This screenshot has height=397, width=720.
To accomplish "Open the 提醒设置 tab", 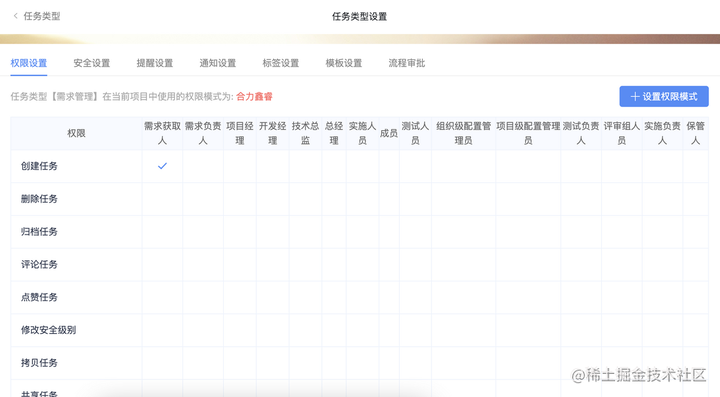I will coord(155,63).
